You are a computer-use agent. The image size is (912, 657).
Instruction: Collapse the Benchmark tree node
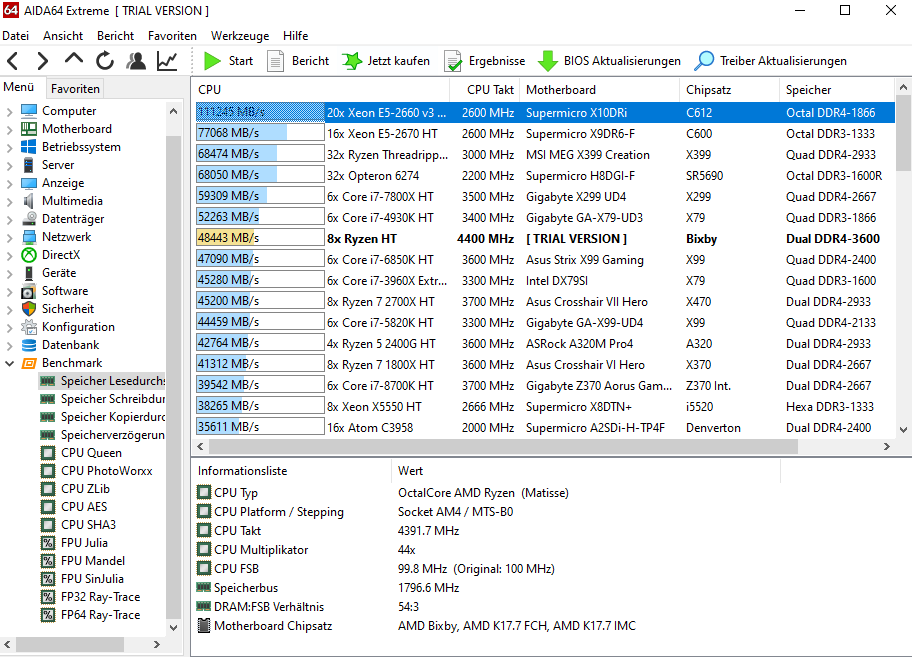coord(9,363)
